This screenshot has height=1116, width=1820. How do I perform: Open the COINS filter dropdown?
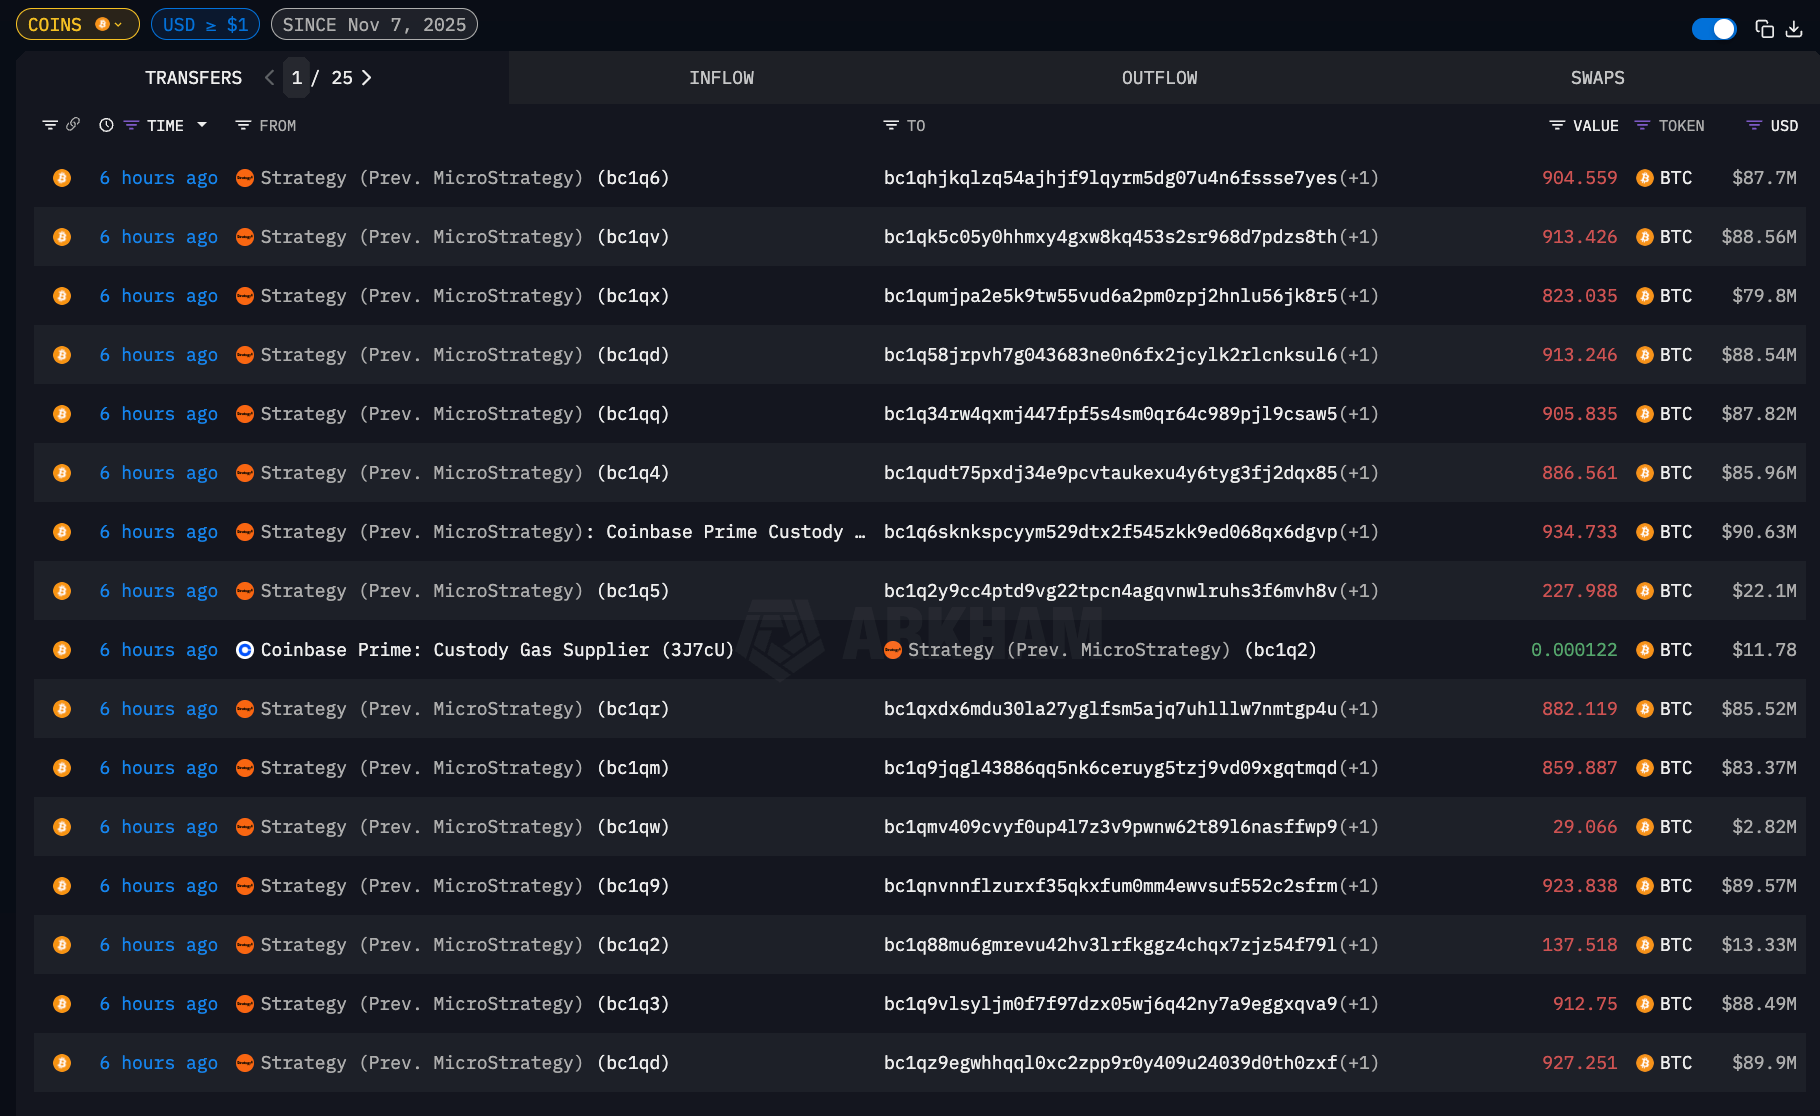[x=77, y=24]
